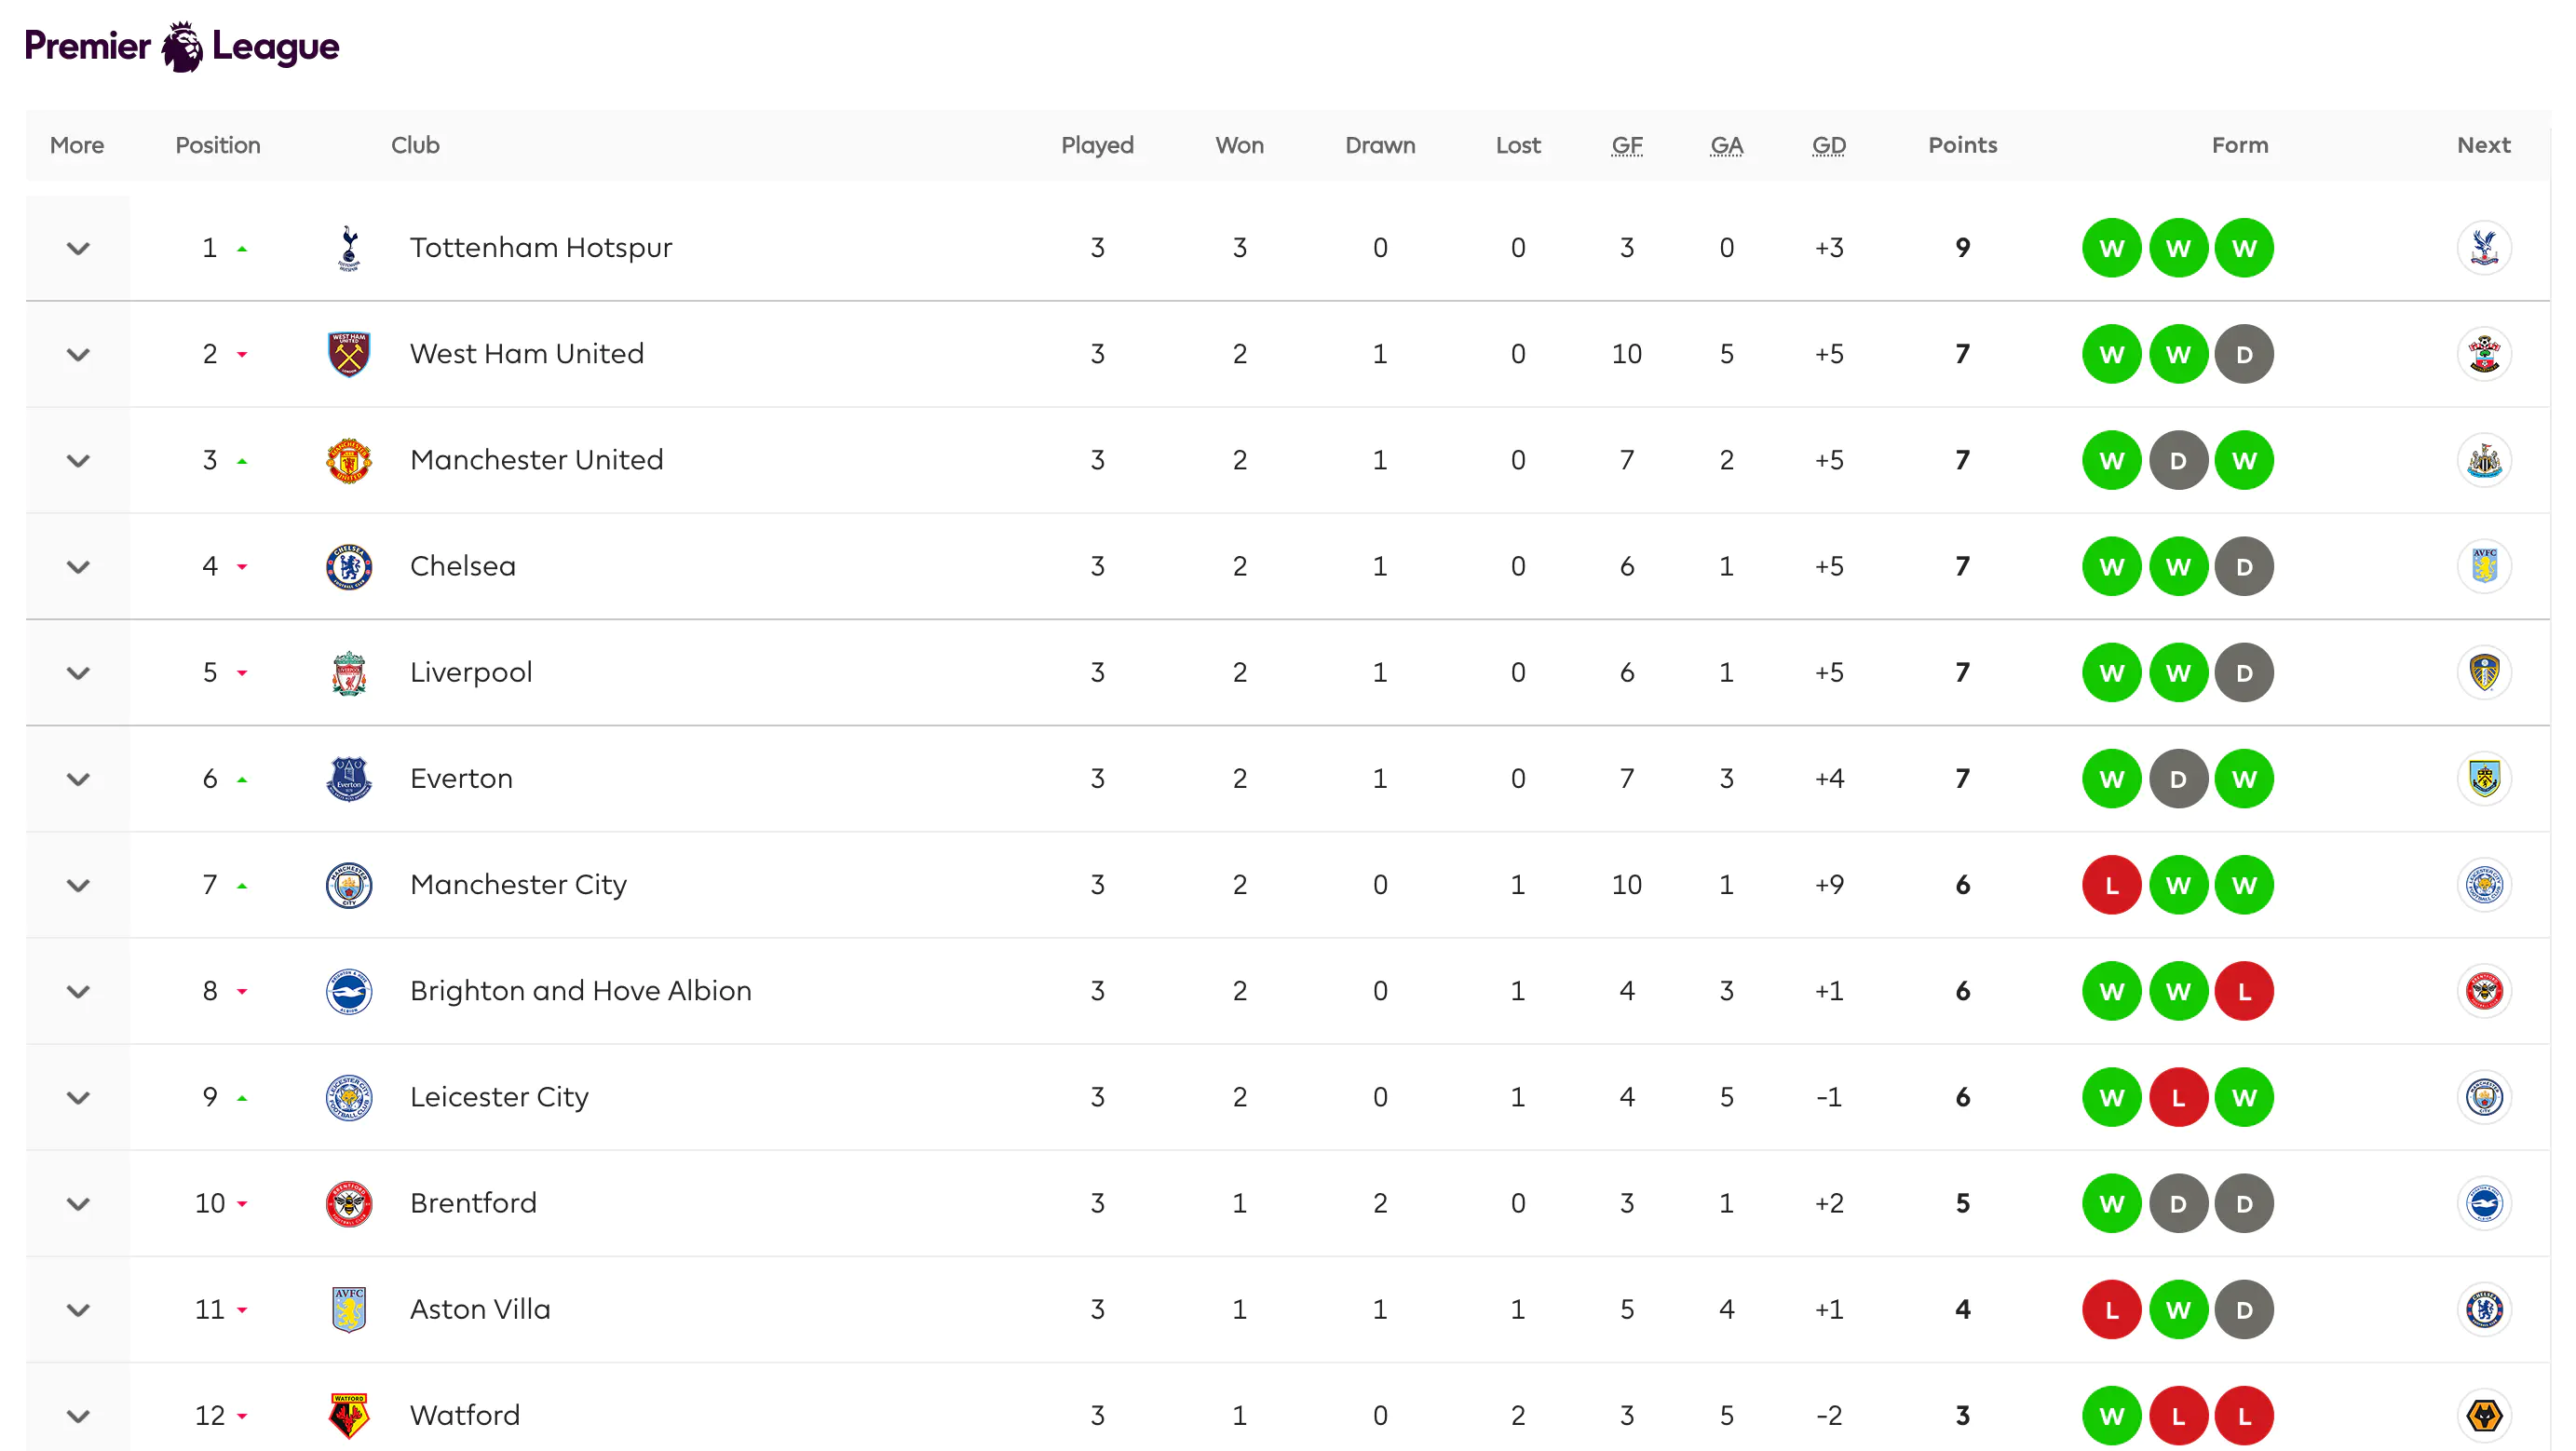Screen dimensions: 2576x1451
Task: Expand the Chelsea row chevron
Action: (78, 567)
